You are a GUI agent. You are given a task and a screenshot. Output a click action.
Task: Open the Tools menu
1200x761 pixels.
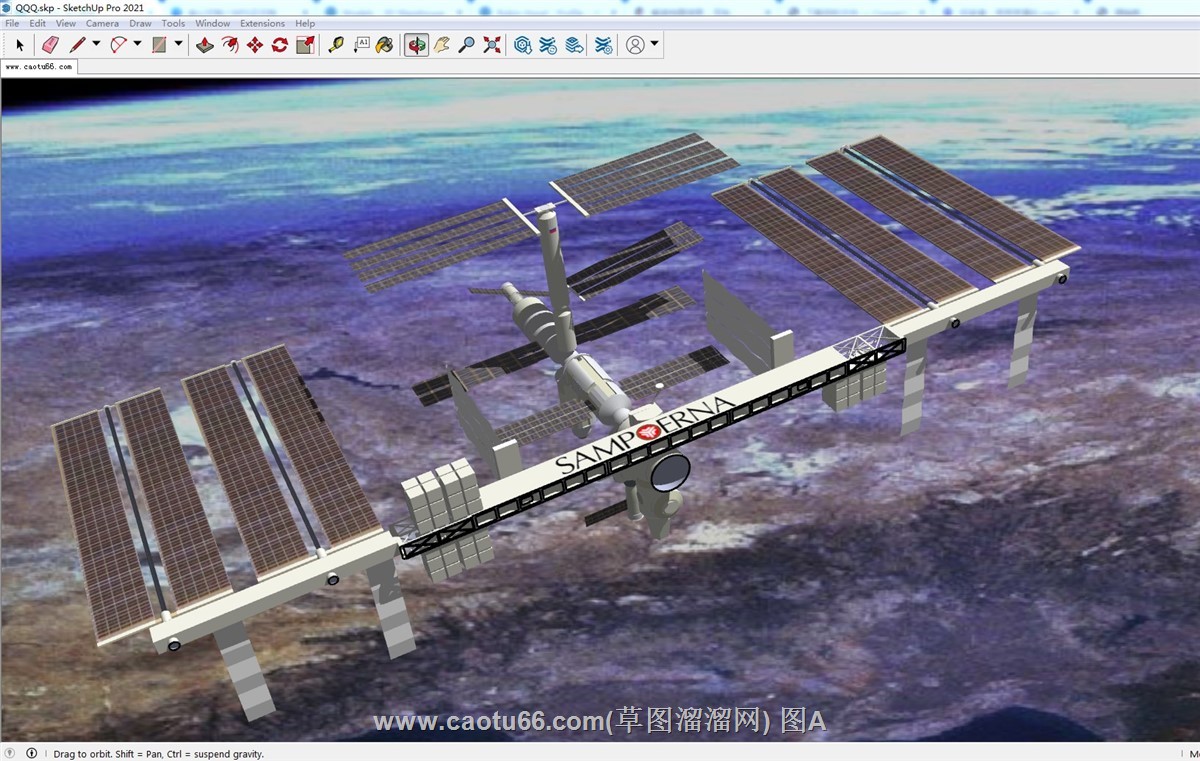coord(173,23)
